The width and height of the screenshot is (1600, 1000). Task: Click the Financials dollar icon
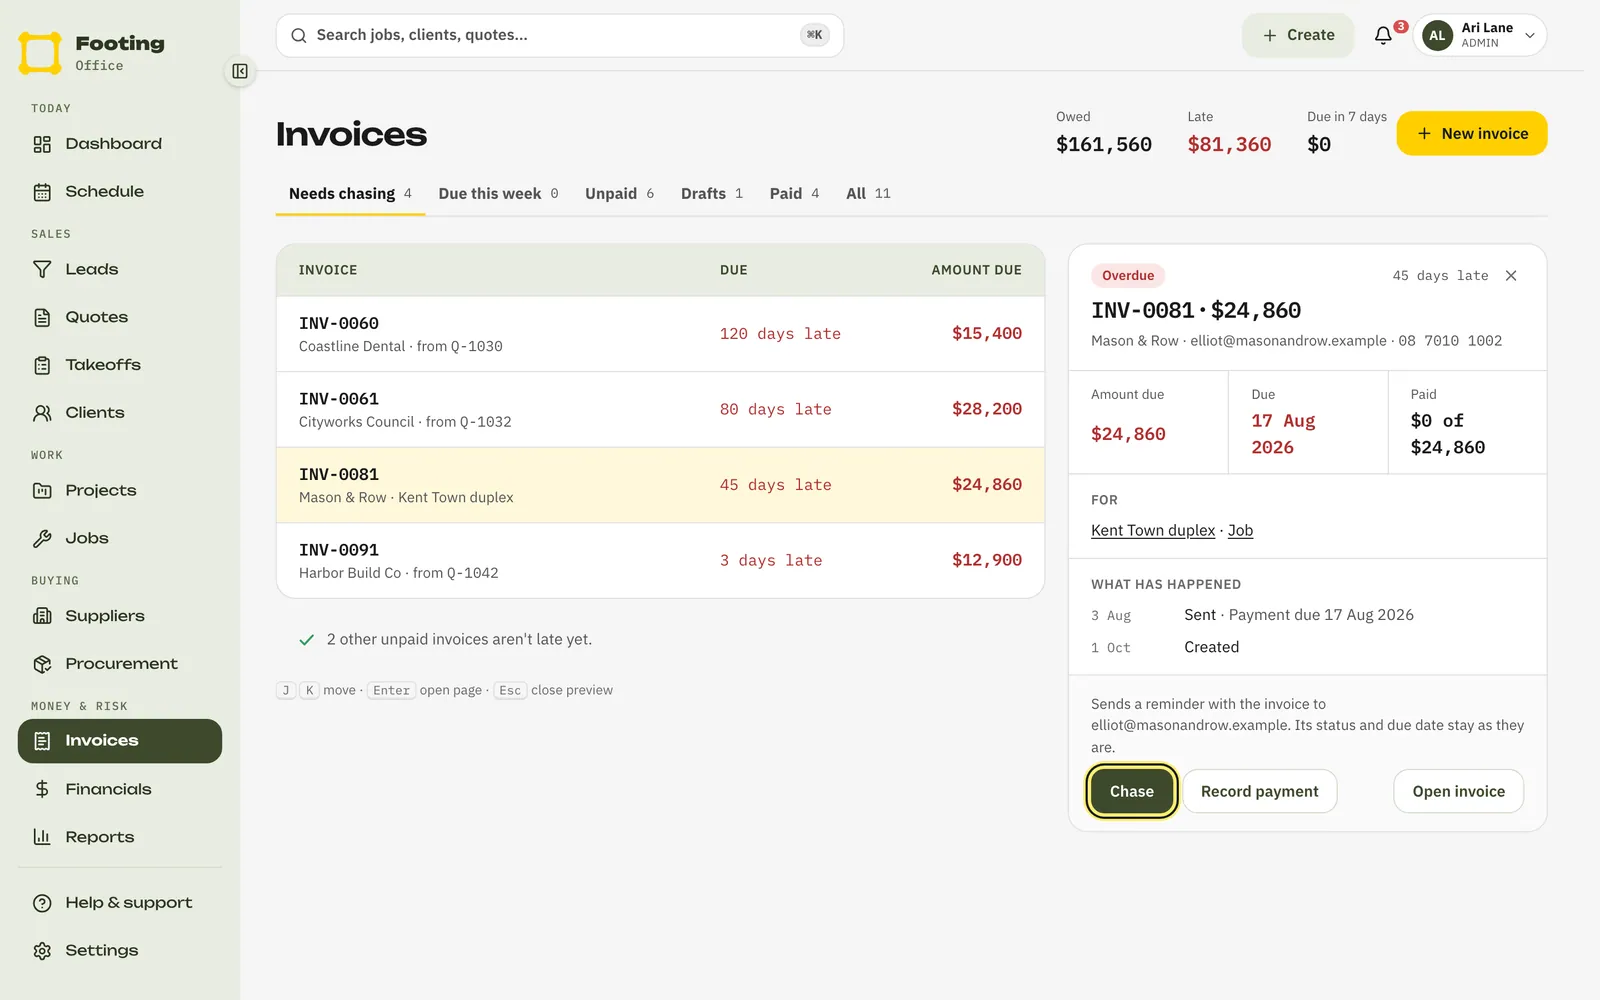coord(42,789)
